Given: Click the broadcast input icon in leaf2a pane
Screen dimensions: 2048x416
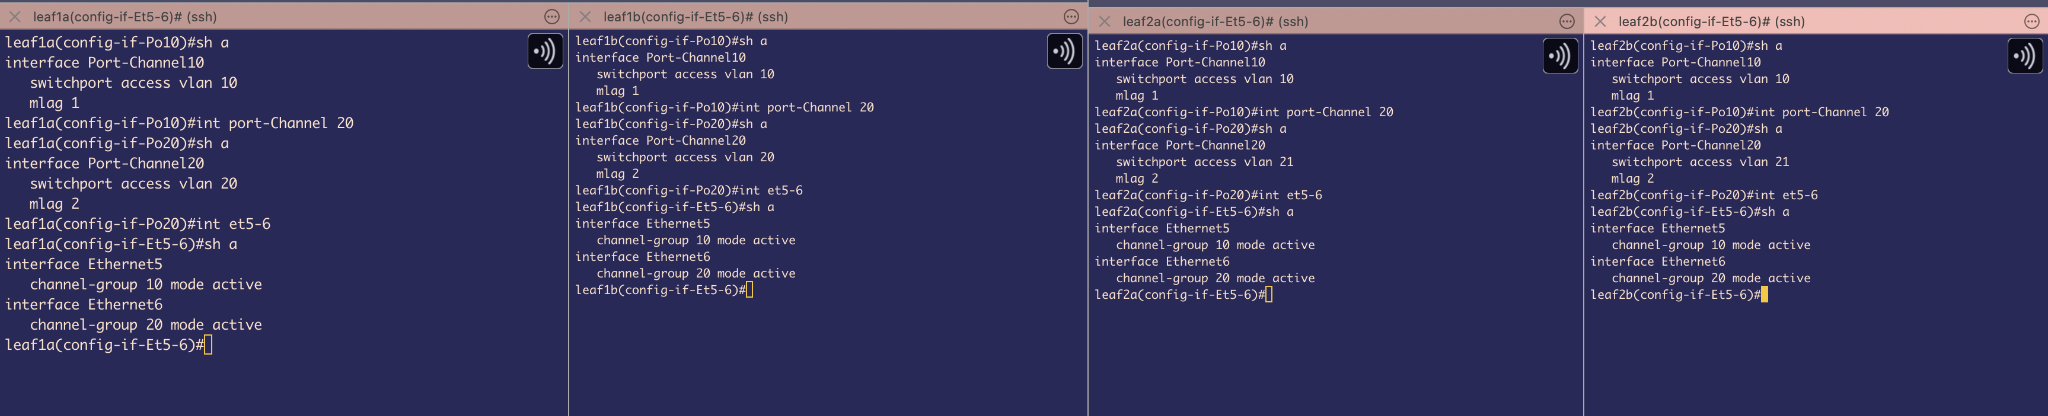Looking at the screenshot, I should 1560,56.
